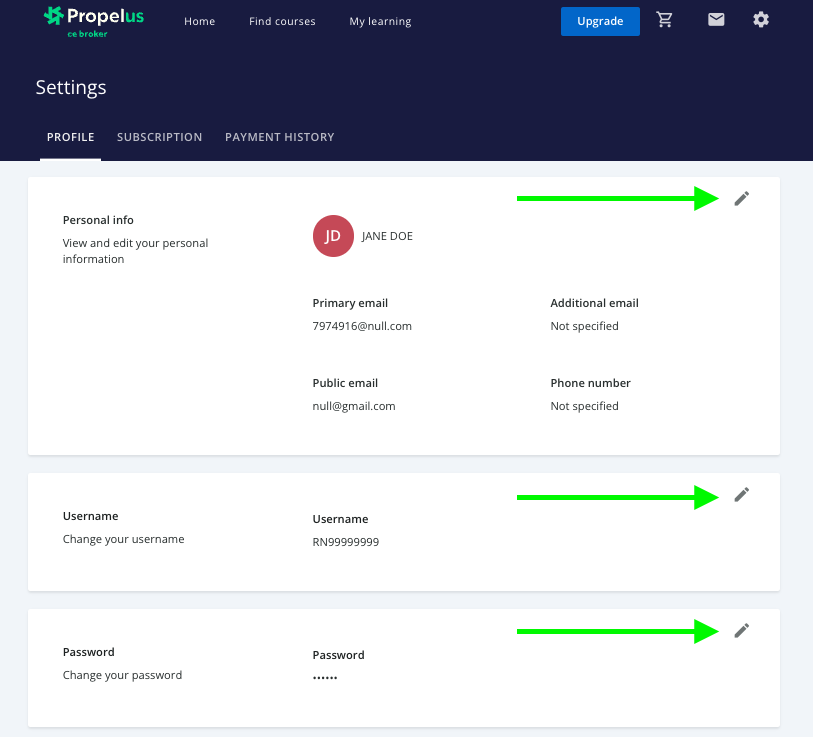
Task: Click the masked password dots
Action: tap(325, 677)
